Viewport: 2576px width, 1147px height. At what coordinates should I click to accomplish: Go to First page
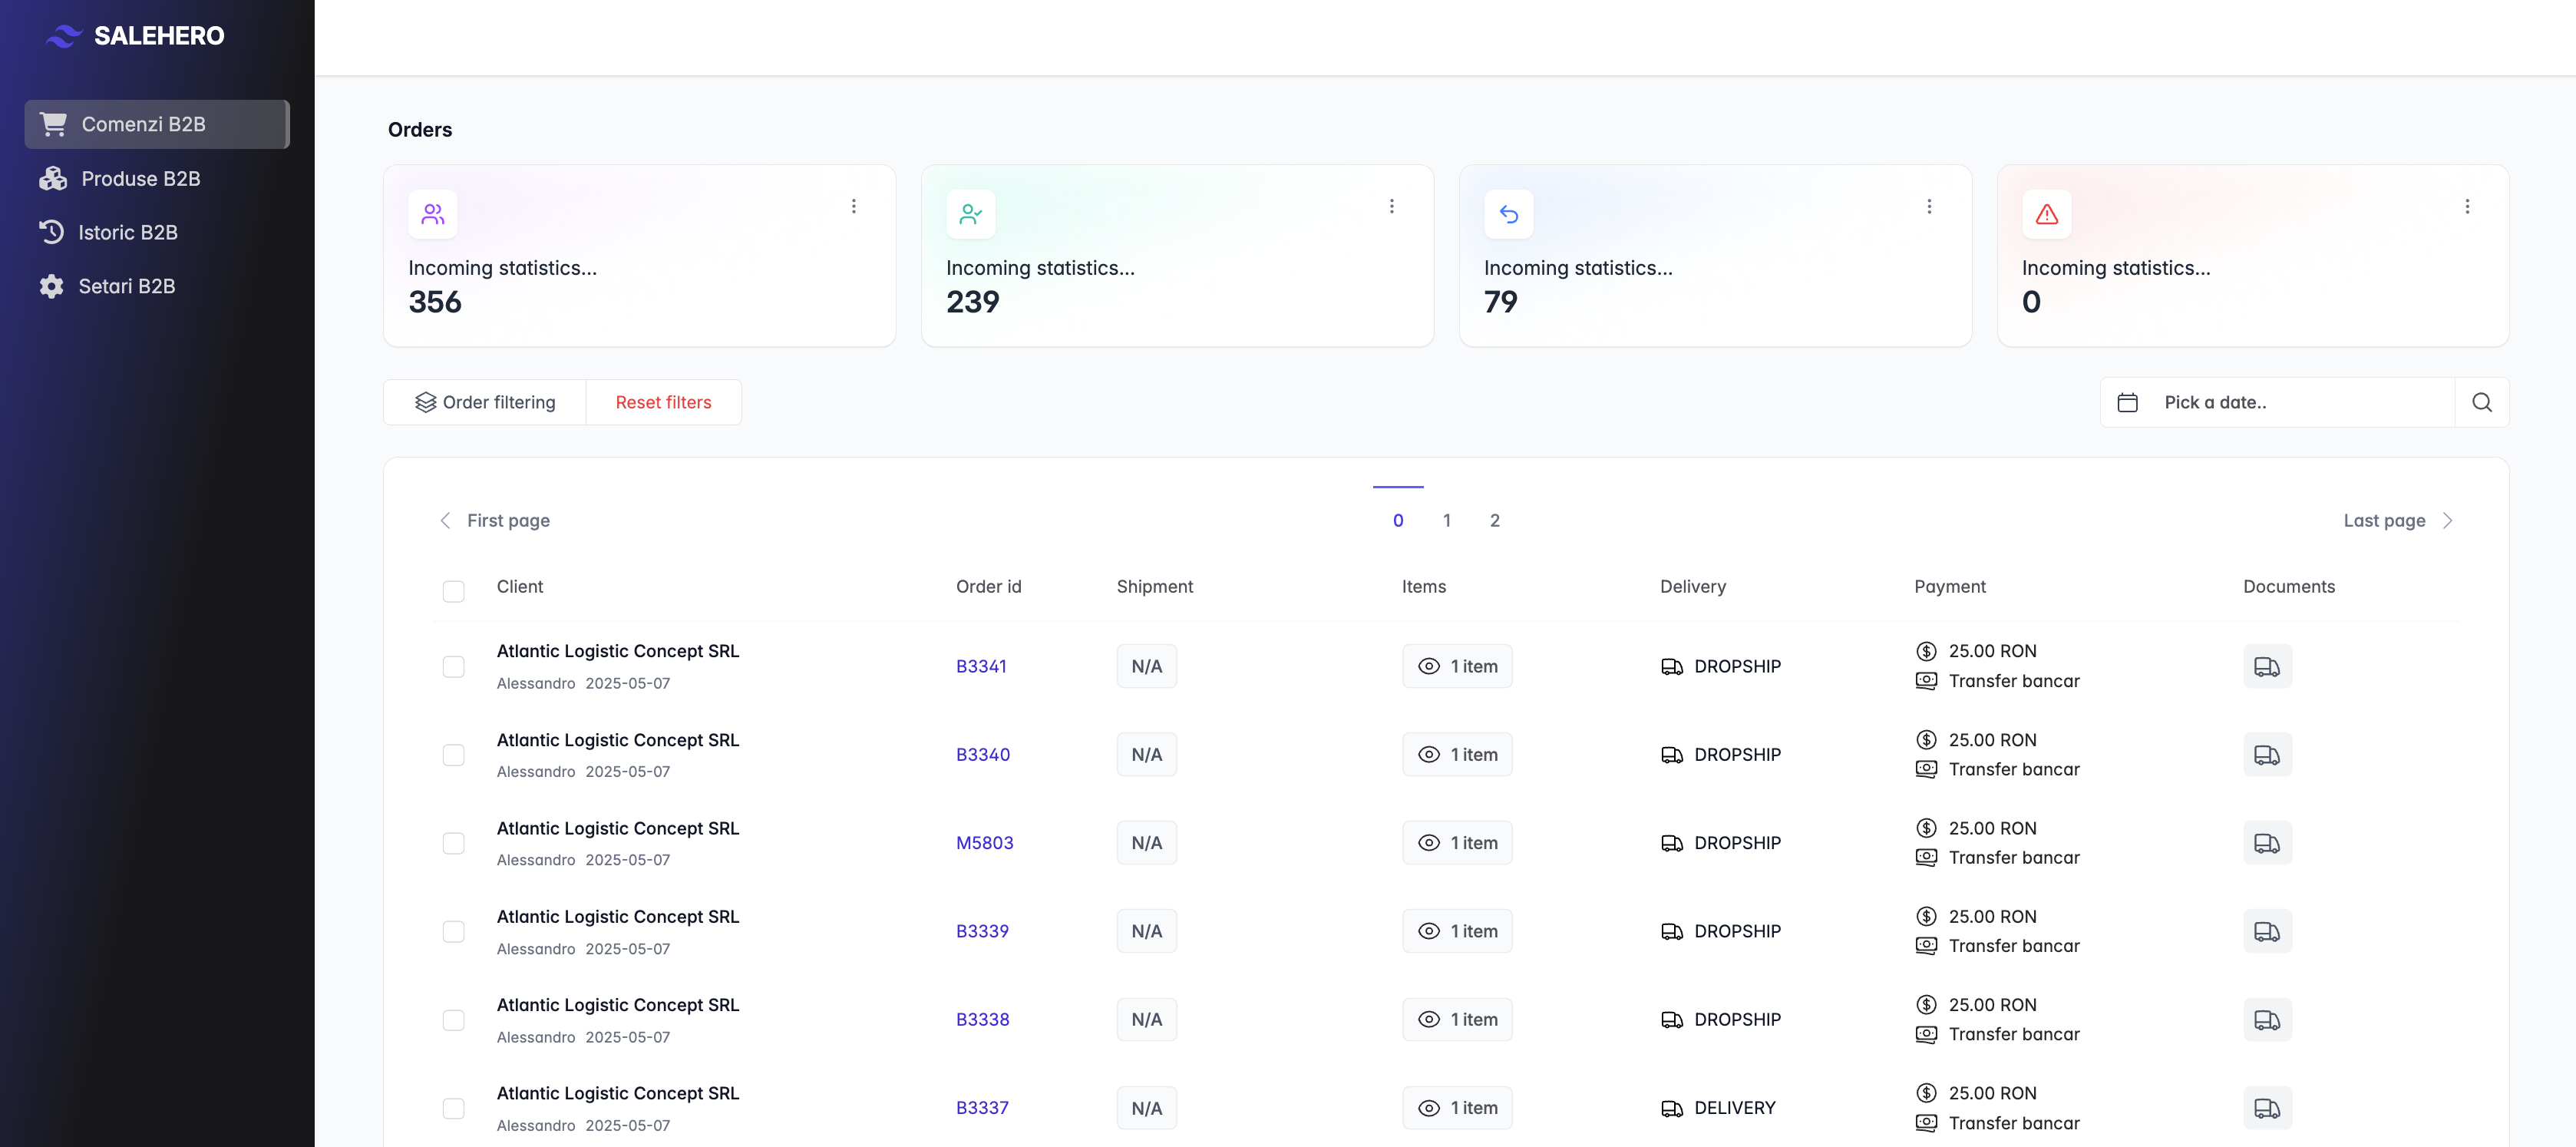pyautogui.click(x=508, y=520)
